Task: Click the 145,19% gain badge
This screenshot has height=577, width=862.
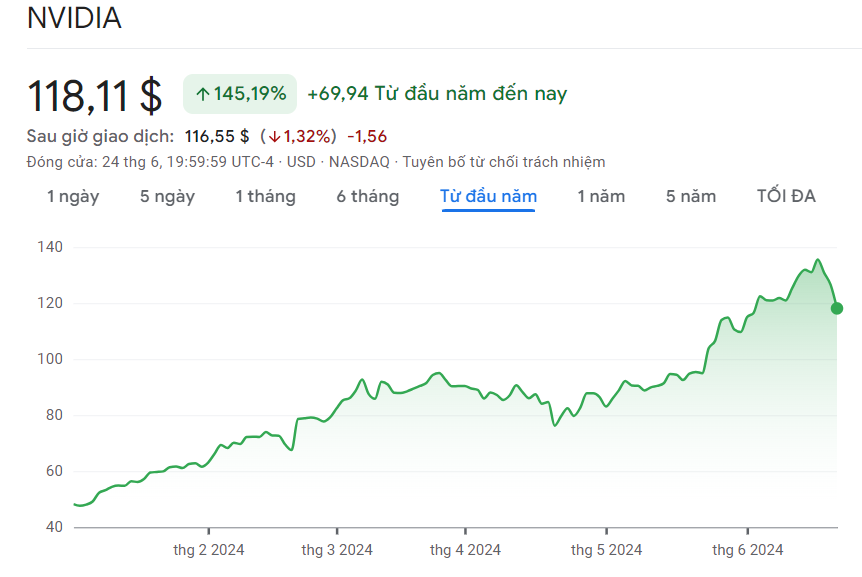Action: [x=240, y=94]
